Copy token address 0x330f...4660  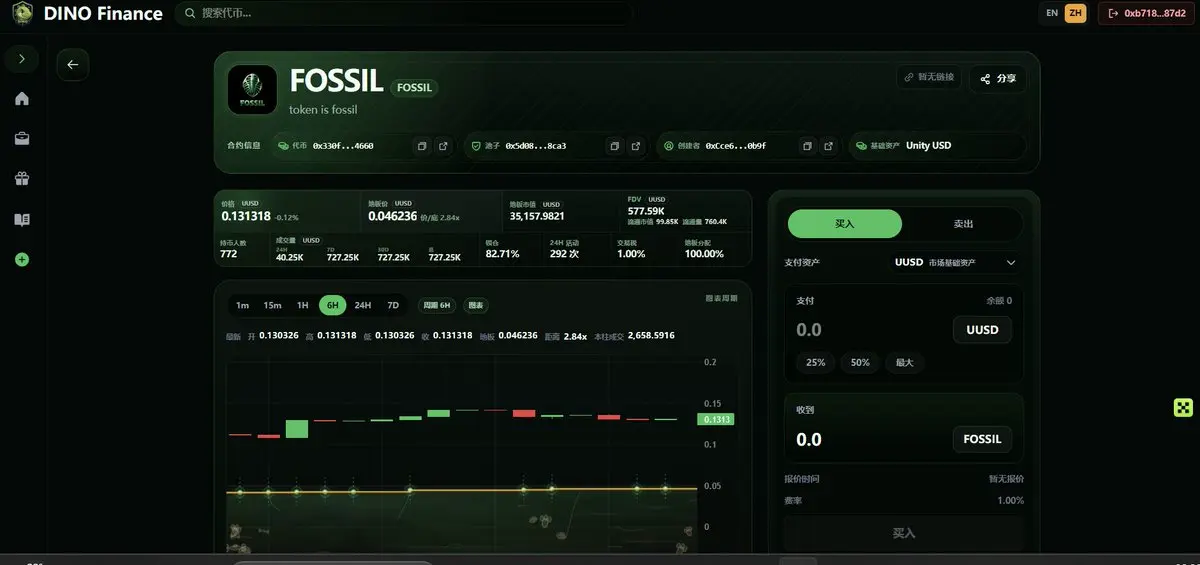pyautogui.click(x=422, y=146)
